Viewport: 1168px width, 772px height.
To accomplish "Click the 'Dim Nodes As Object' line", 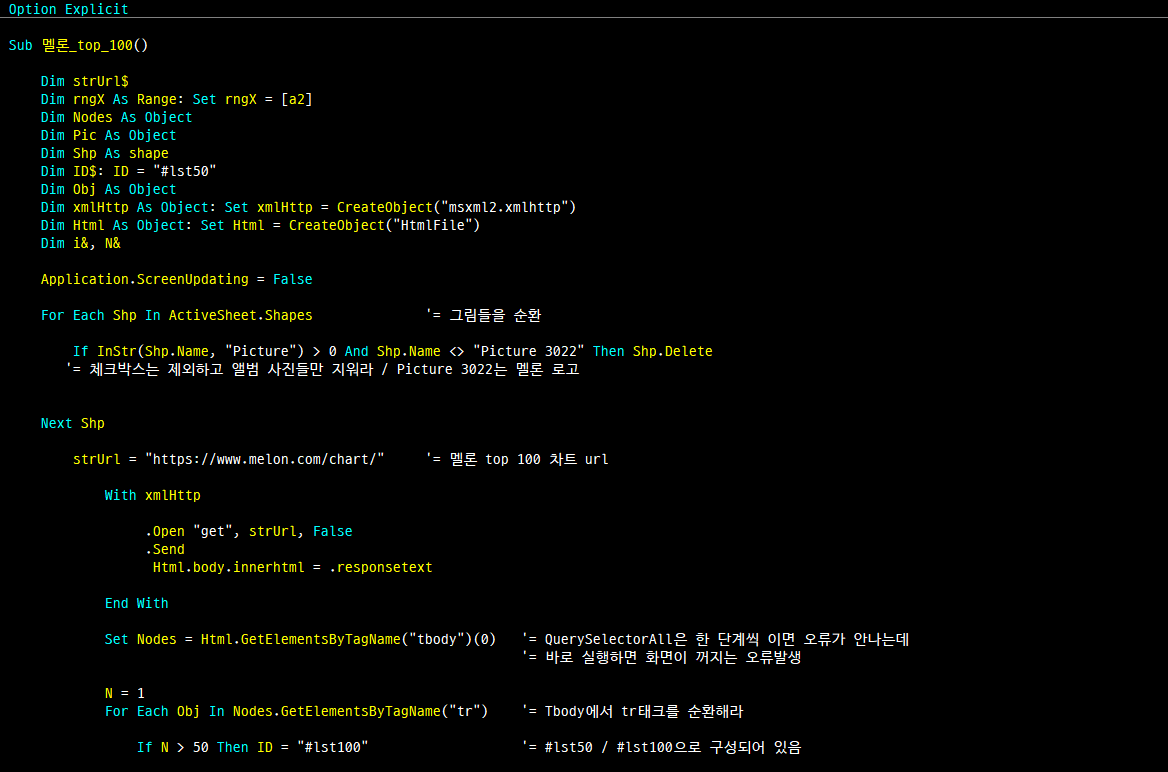I will pos(116,117).
